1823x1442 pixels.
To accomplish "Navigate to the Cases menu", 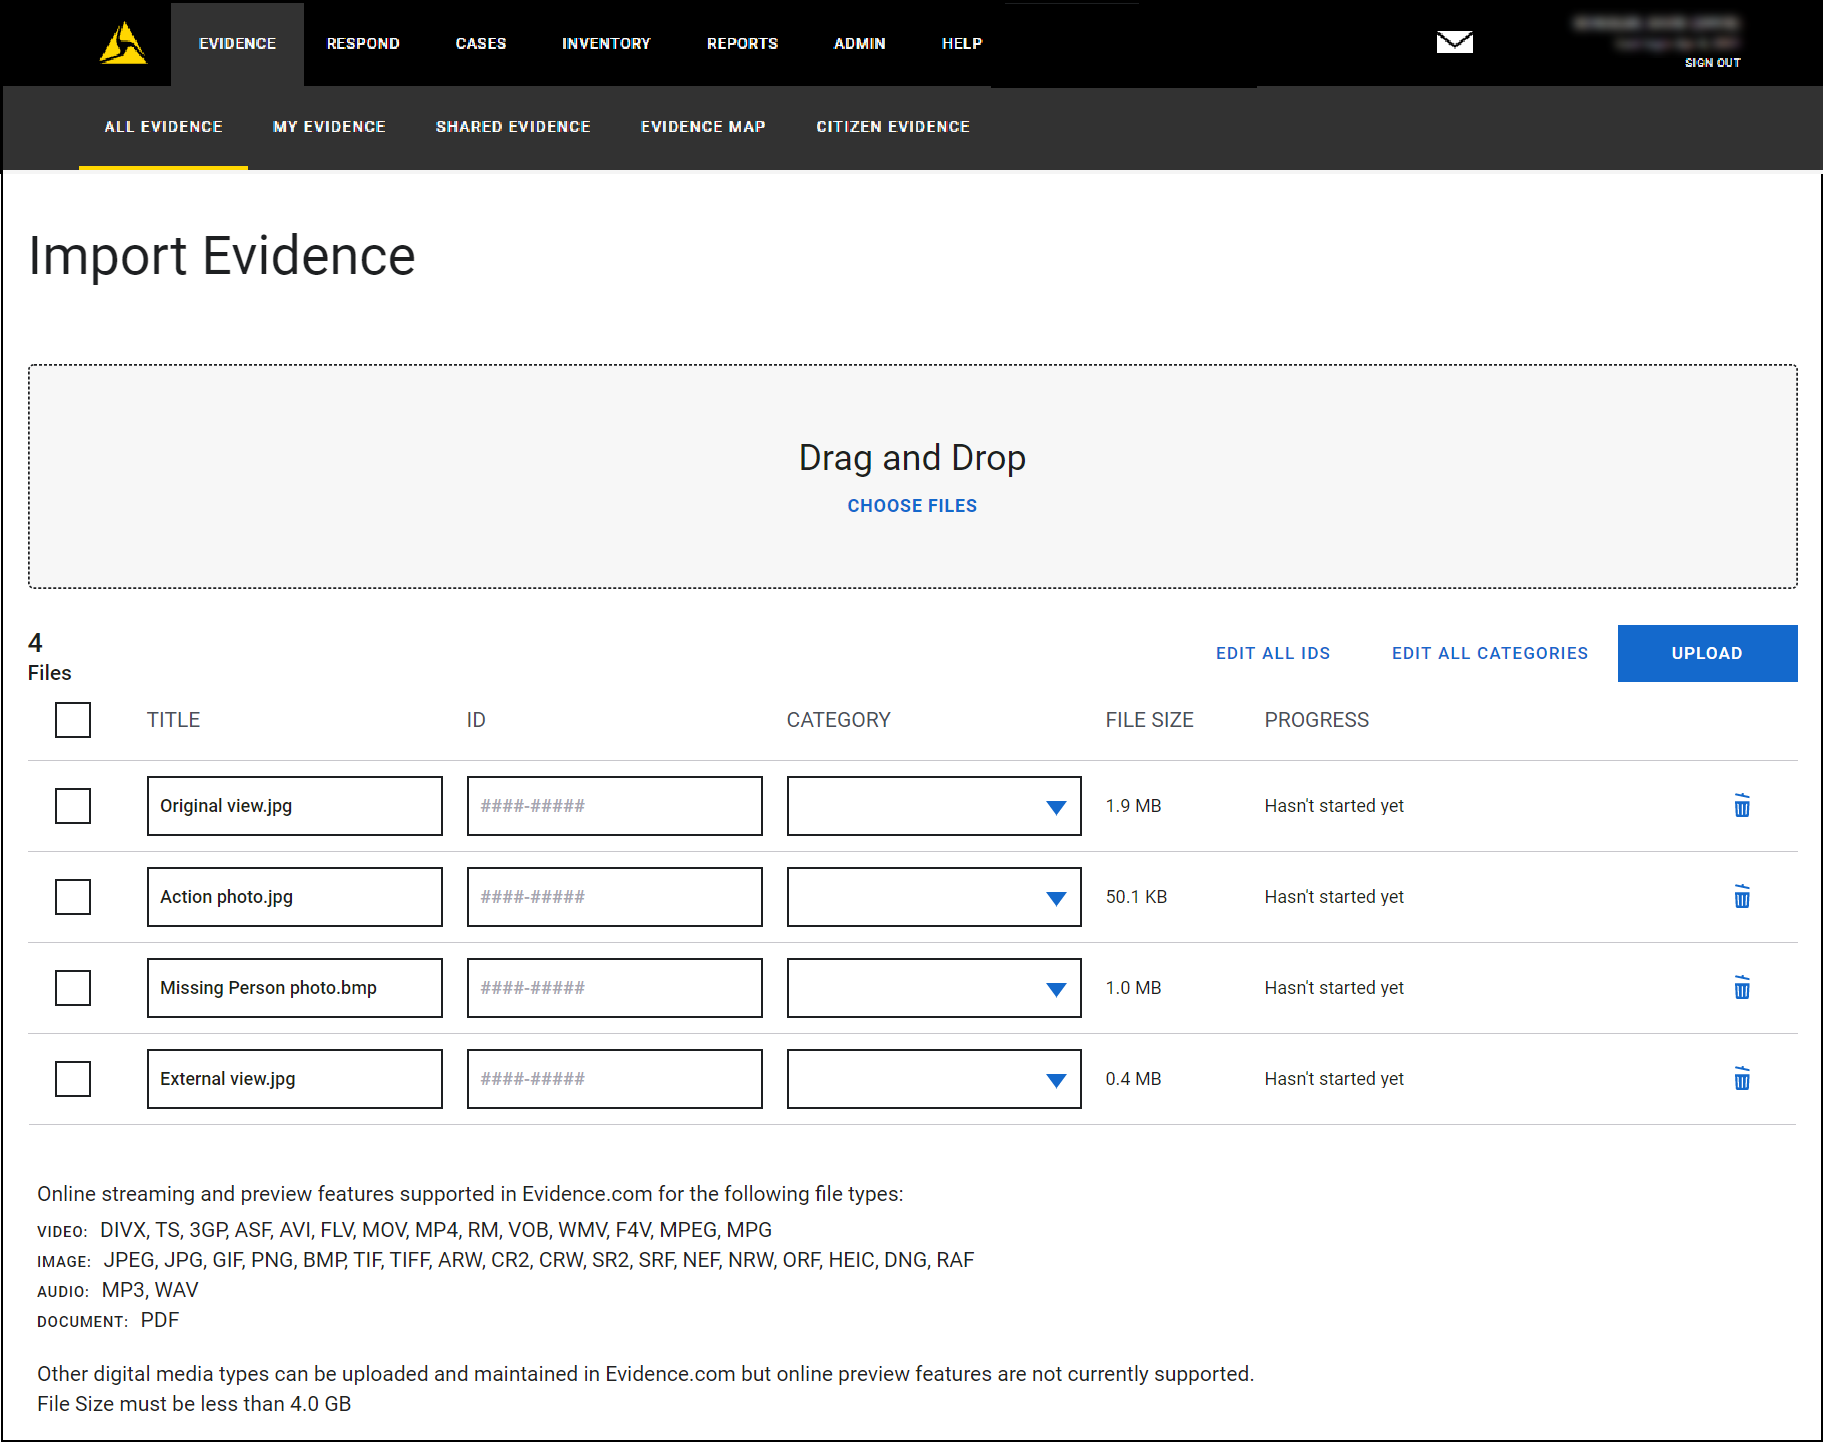I will (x=481, y=43).
